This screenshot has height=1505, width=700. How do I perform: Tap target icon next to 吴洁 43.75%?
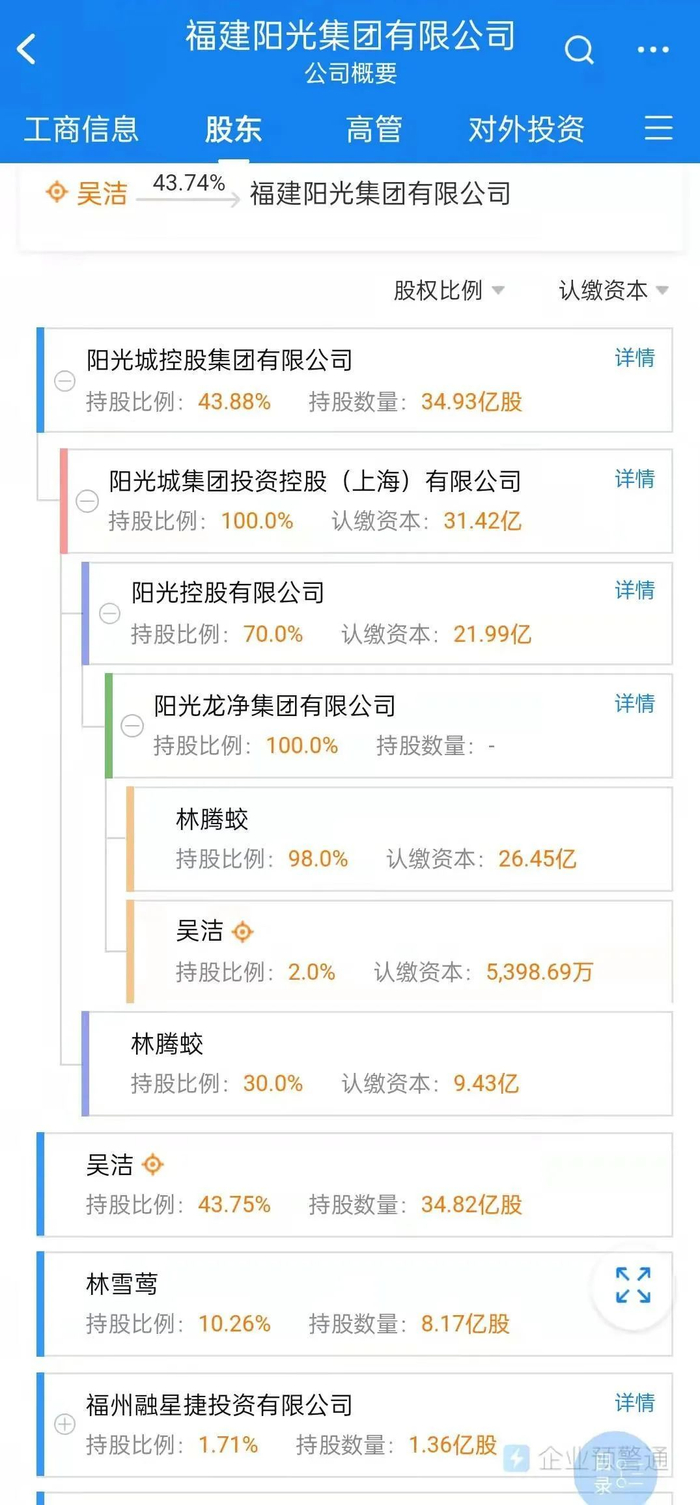click(x=152, y=1165)
